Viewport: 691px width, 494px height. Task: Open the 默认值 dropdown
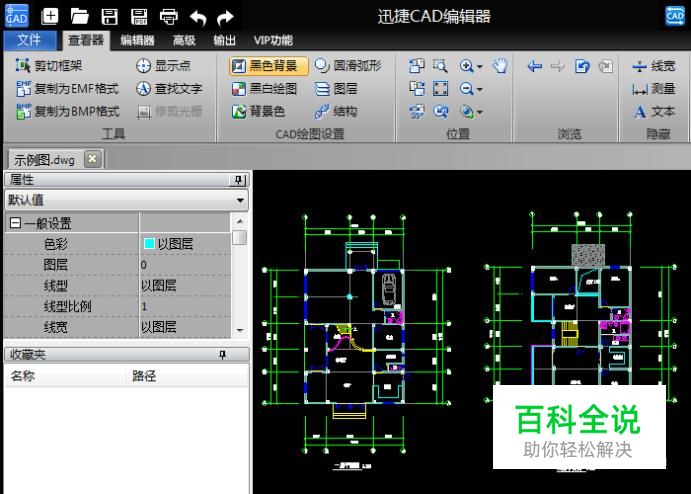tap(126, 200)
